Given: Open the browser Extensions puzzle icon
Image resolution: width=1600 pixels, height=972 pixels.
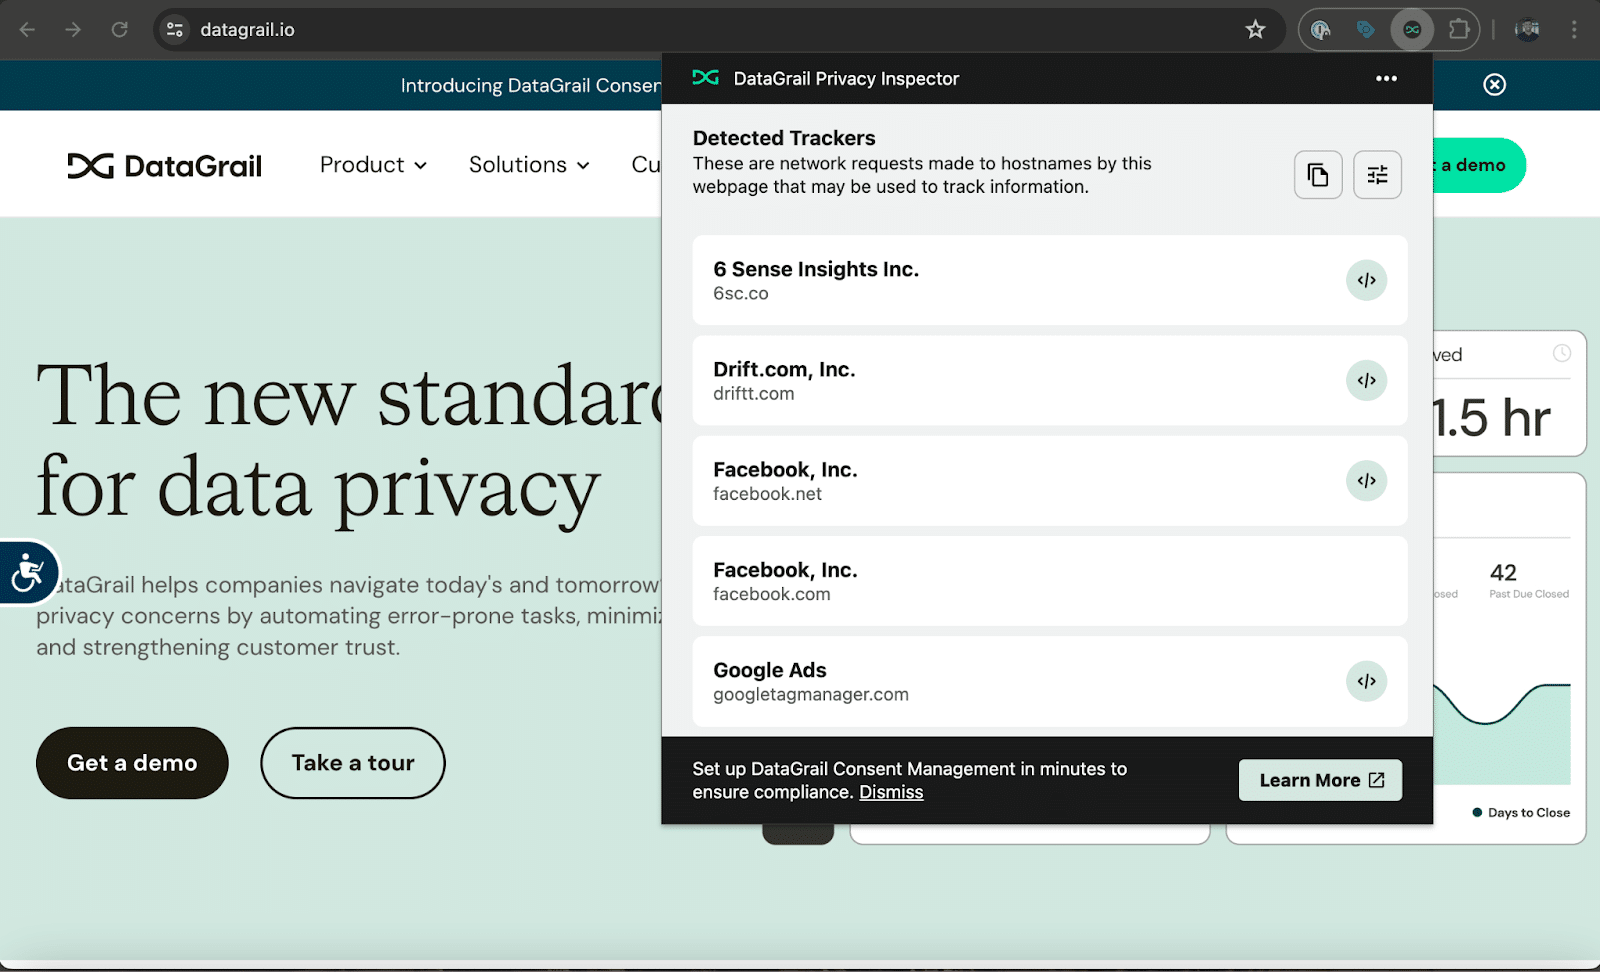Looking at the screenshot, I should (1459, 30).
